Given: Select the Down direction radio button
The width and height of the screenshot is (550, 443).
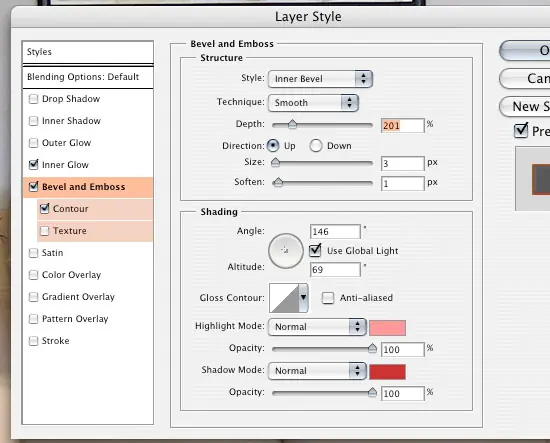Looking at the screenshot, I should (316, 146).
